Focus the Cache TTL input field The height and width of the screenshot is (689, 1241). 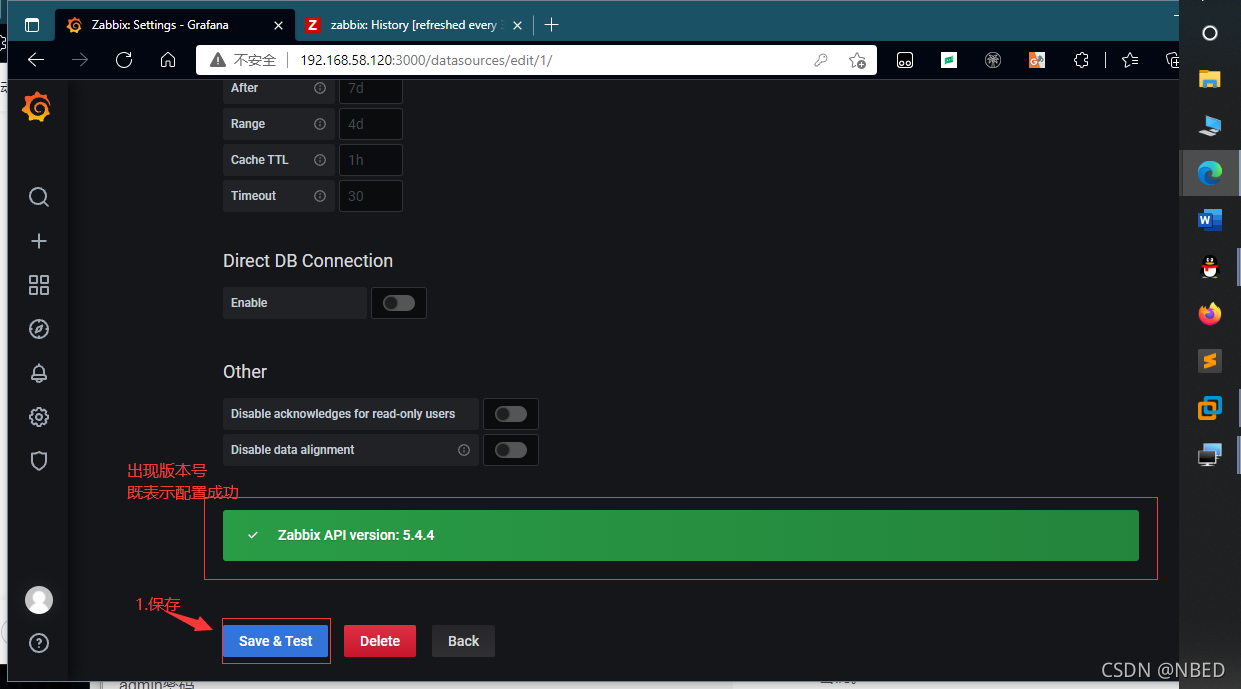pyautogui.click(x=371, y=160)
